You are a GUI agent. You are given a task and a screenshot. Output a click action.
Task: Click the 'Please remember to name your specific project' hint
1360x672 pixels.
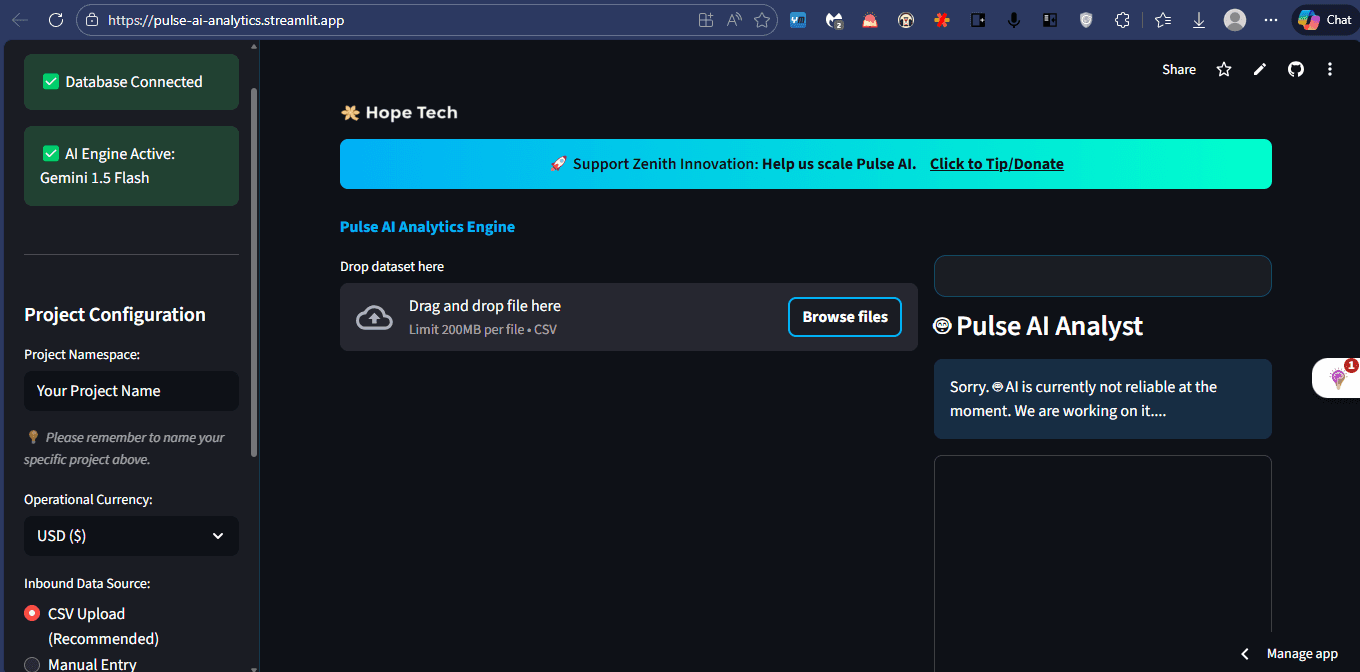[124, 448]
